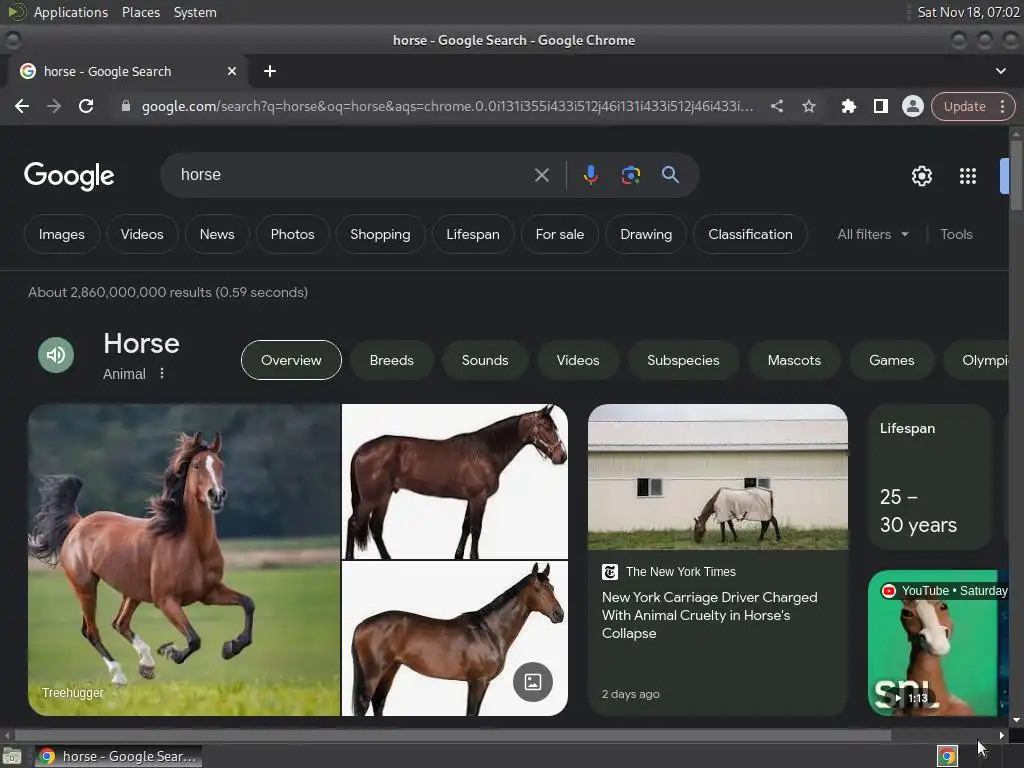This screenshot has height=768, width=1024.
Task: Search by image with Google Lens
Action: [630, 175]
